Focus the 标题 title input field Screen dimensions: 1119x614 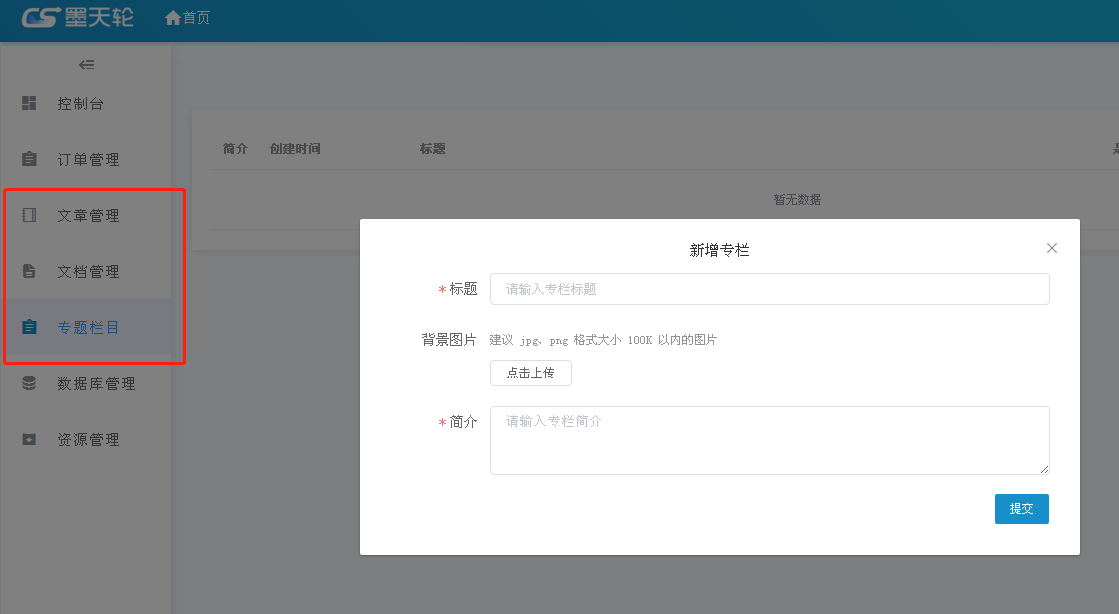(x=769, y=289)
